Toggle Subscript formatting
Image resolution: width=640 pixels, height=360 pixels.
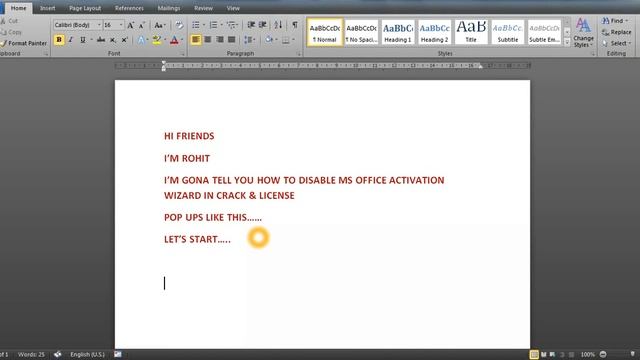pyautogui.click(x=113, y=40)
